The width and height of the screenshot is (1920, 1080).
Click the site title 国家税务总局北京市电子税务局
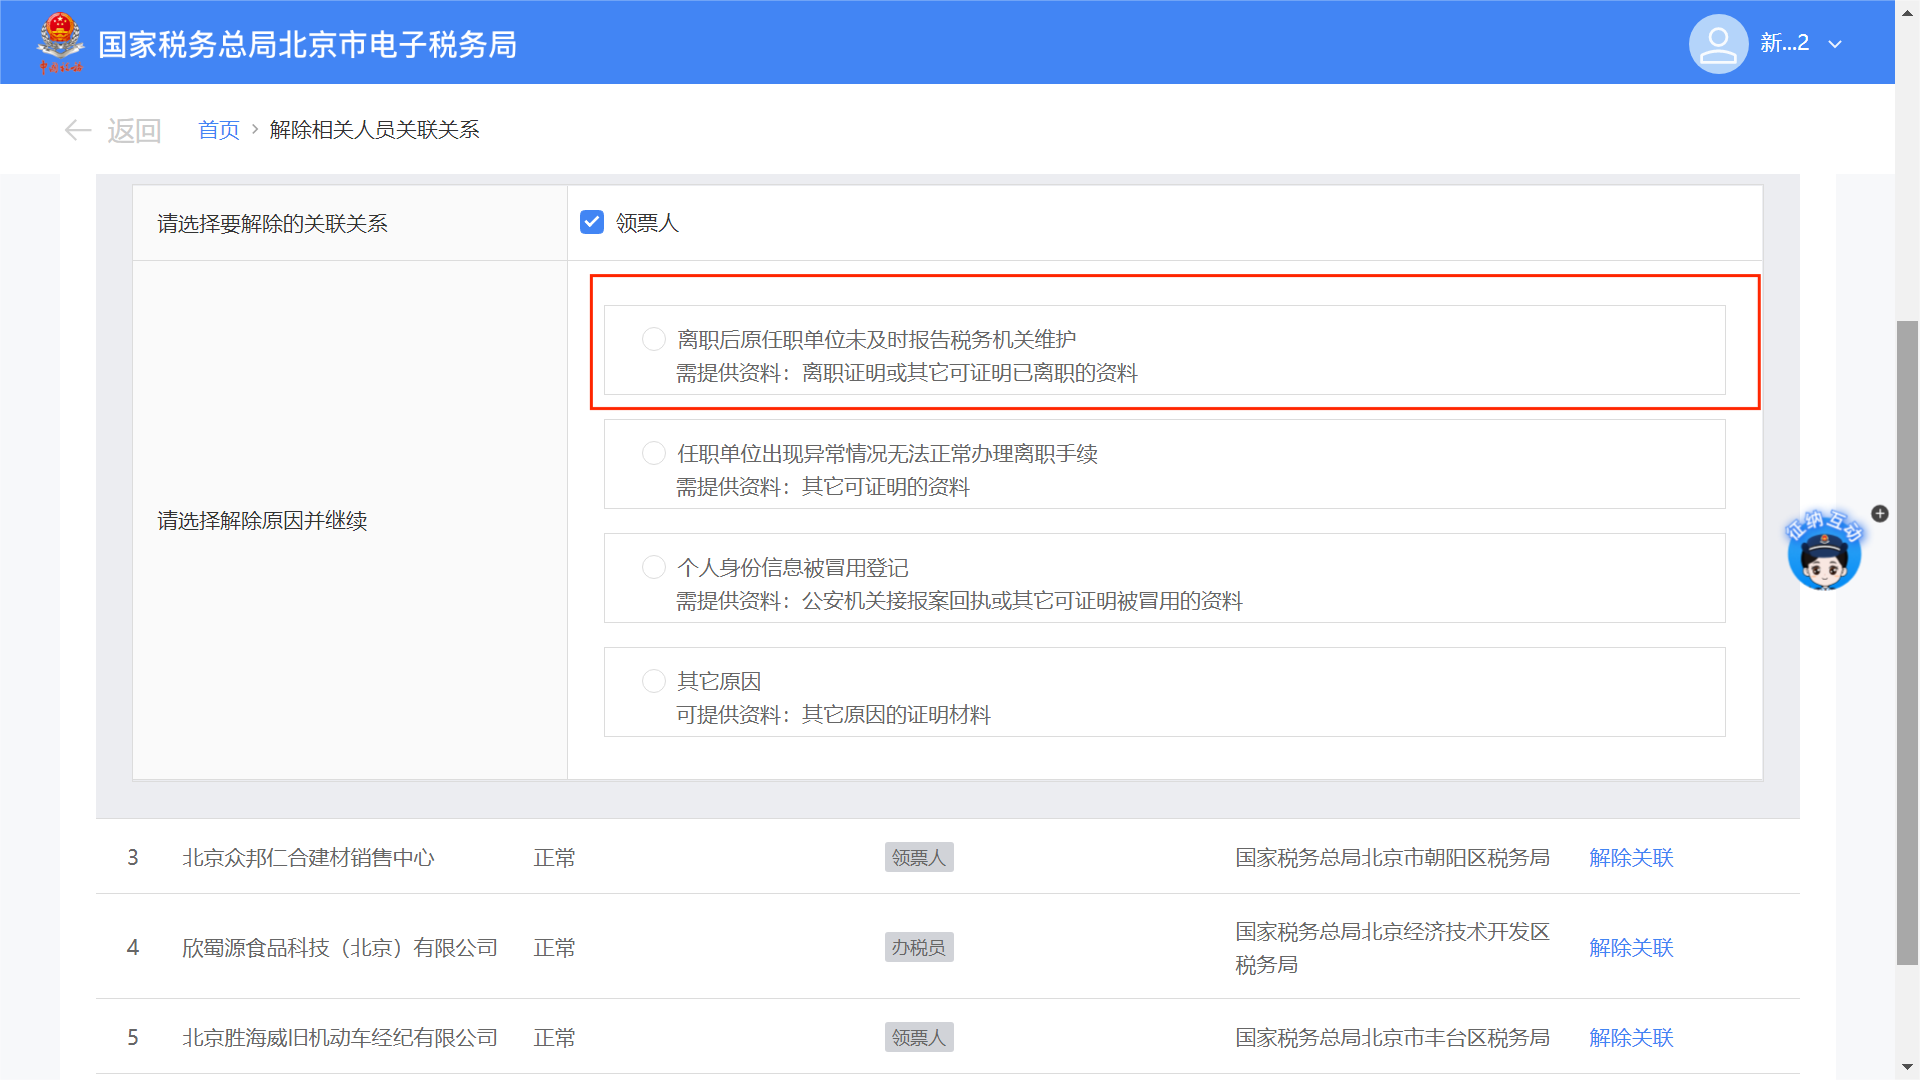tap(307, 44)
